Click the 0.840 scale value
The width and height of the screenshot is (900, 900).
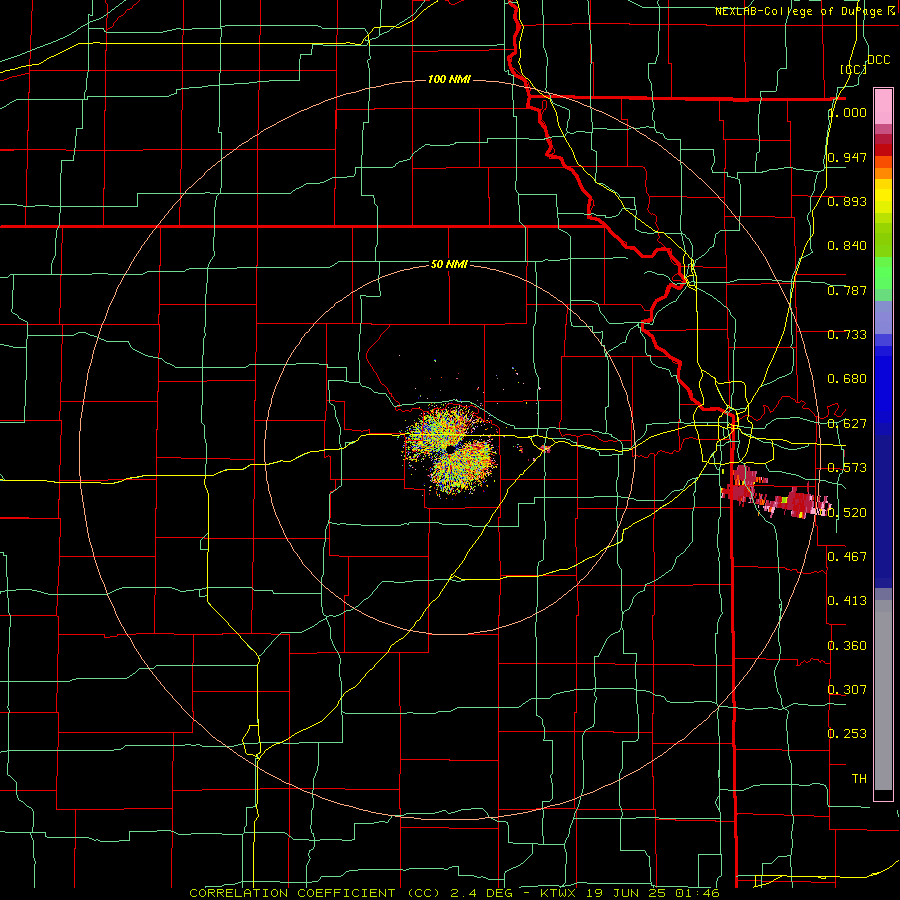(x=847, y=246)
